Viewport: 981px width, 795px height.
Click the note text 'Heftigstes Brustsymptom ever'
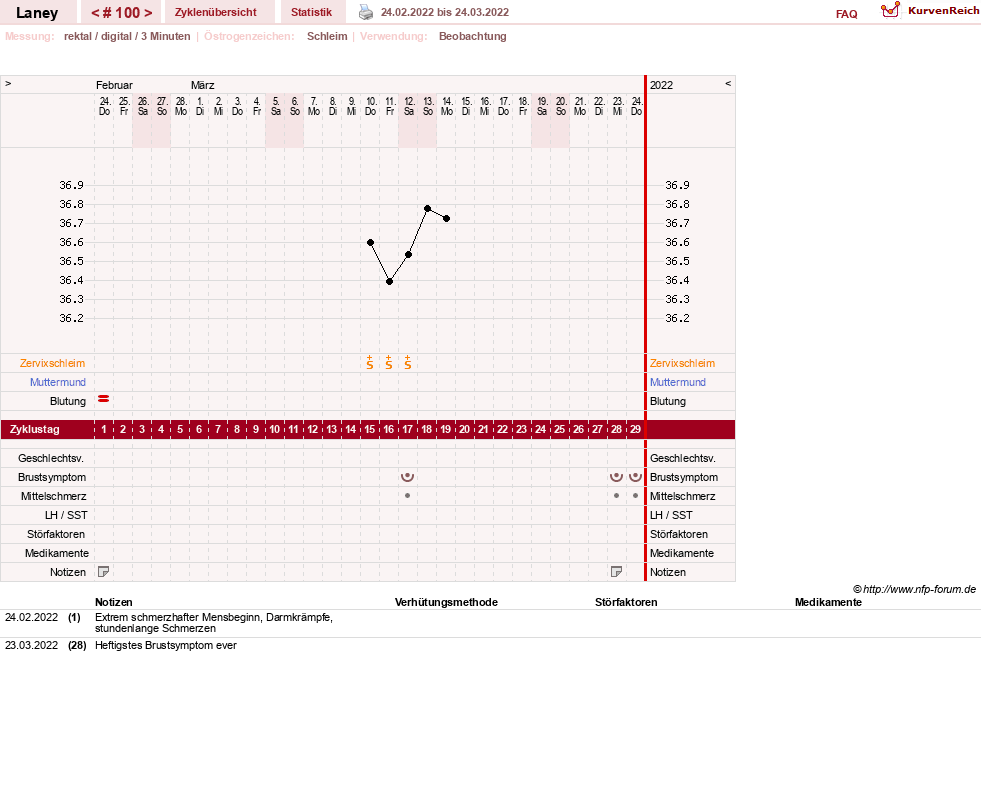166,646
